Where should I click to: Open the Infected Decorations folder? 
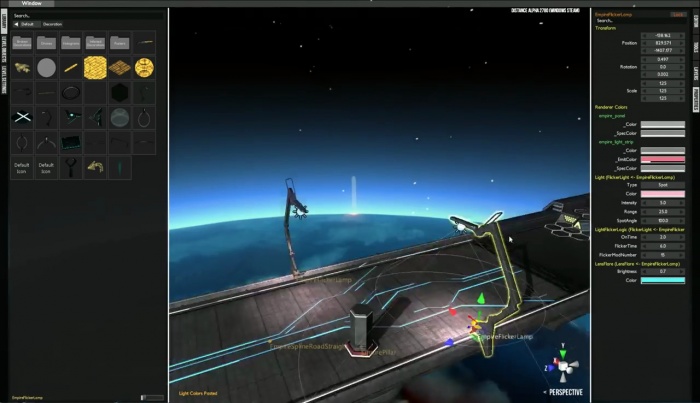click(95, 43)
